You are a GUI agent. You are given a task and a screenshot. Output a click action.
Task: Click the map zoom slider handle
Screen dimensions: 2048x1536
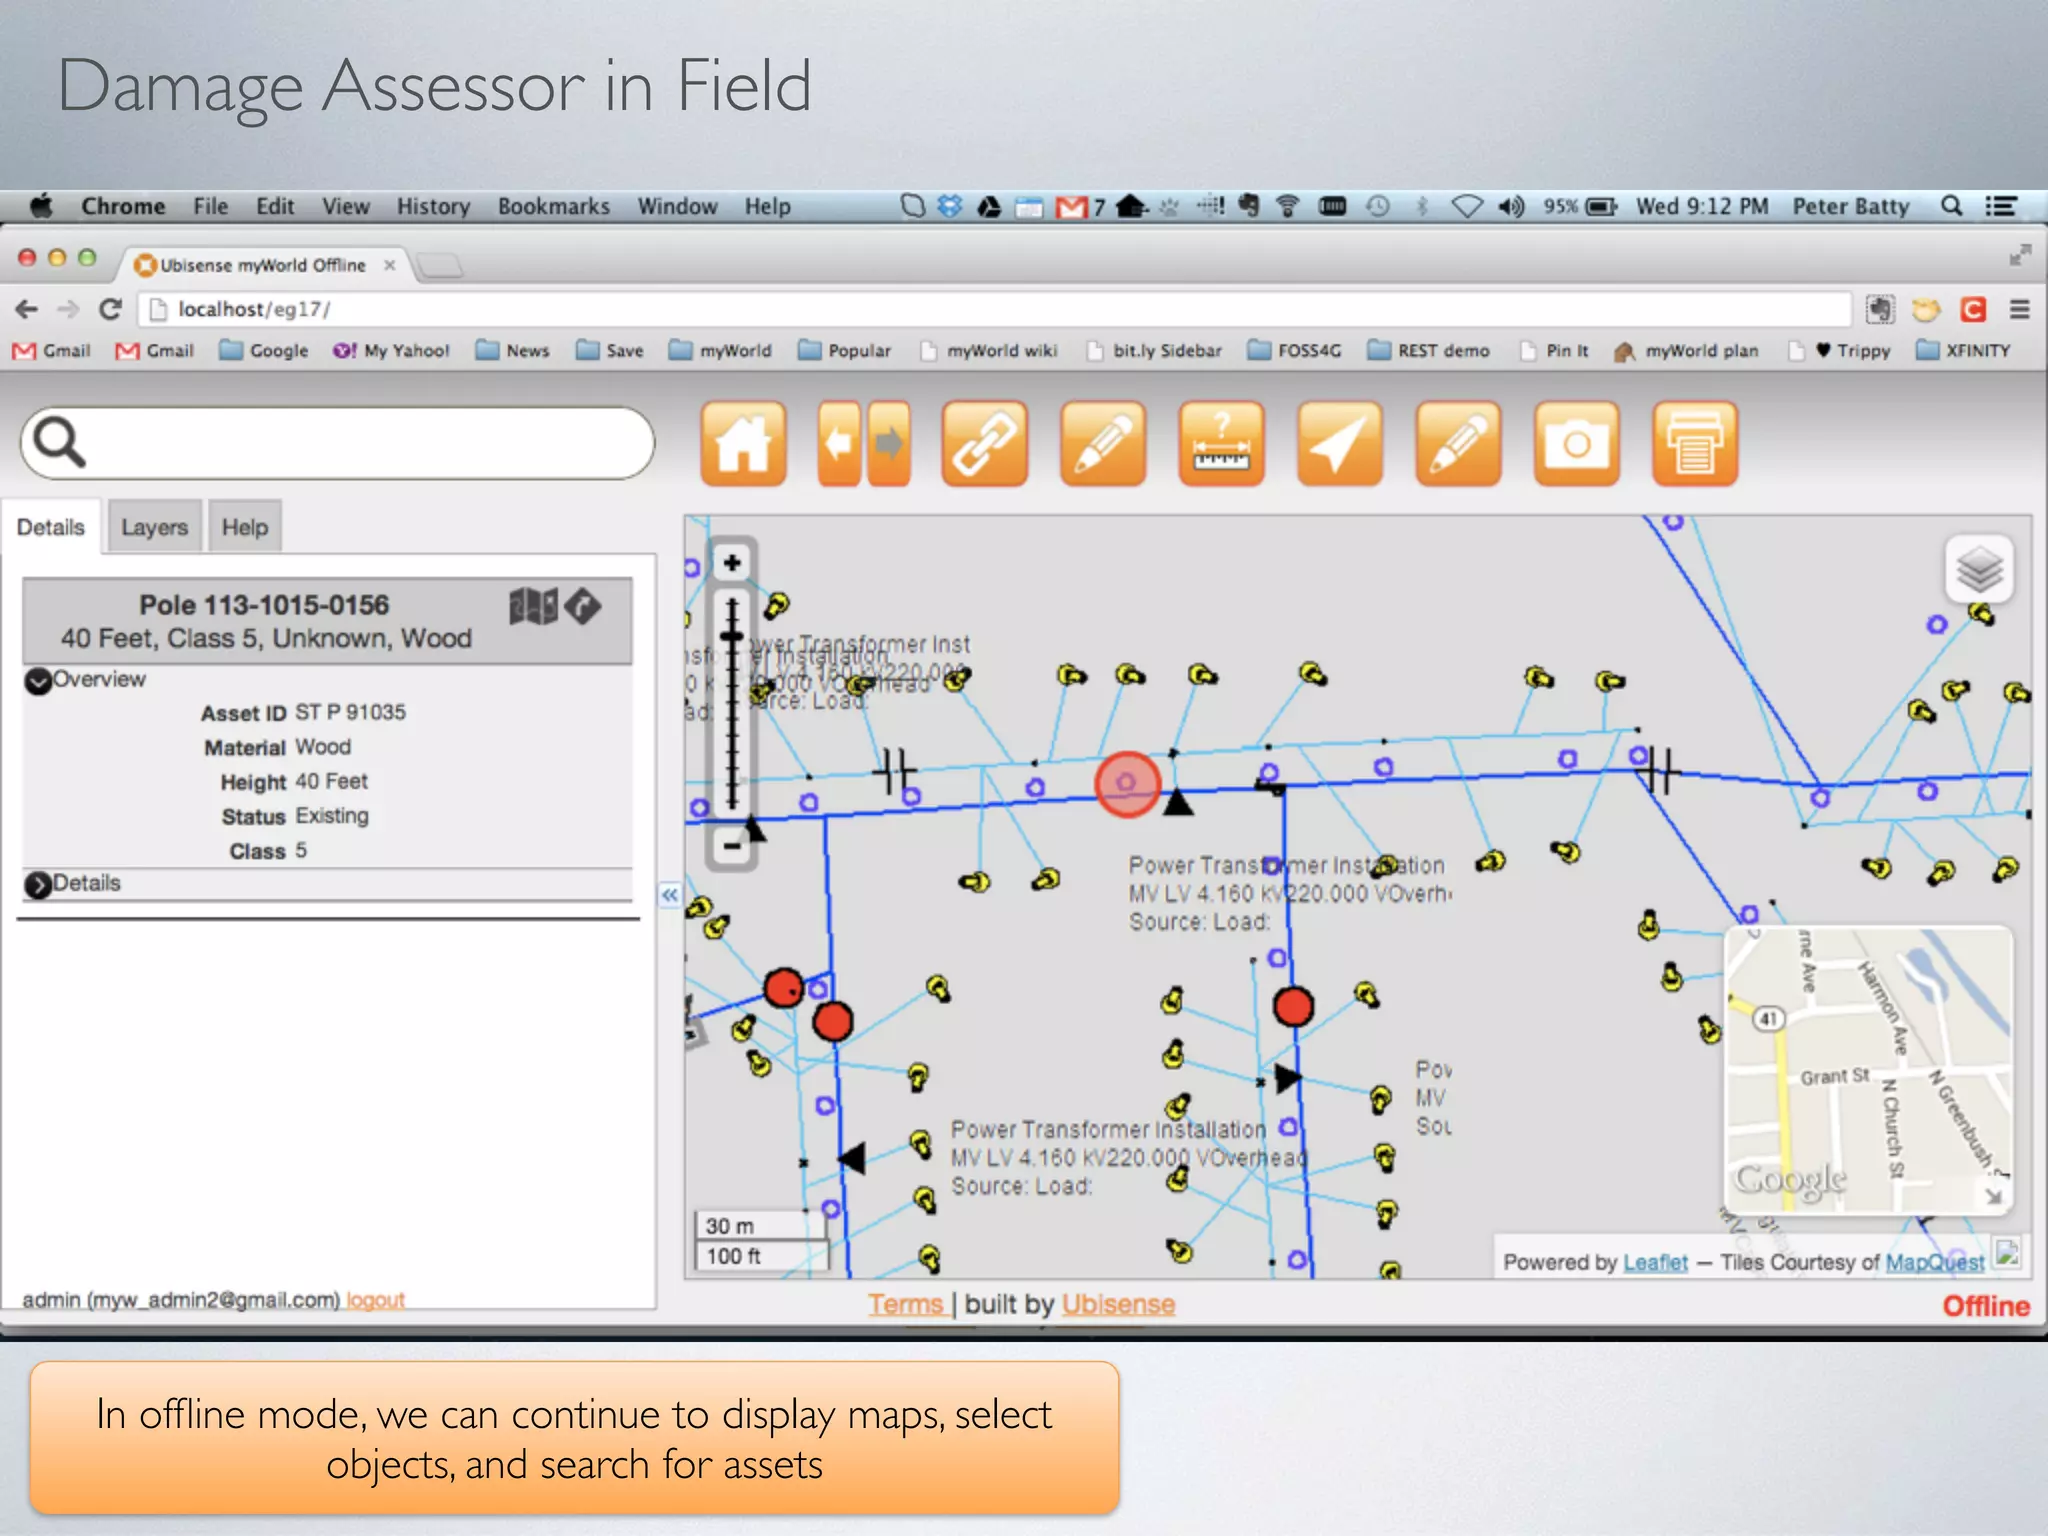pyautogui.click(x=732, y=636)
